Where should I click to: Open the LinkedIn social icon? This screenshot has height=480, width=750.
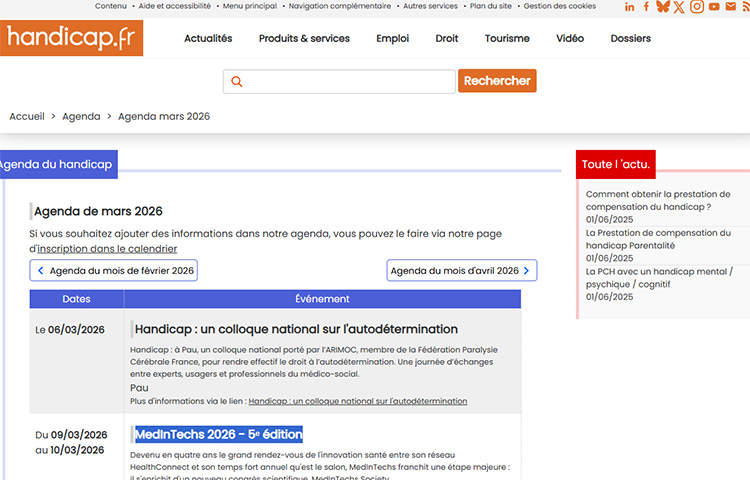tap(629, 7)
